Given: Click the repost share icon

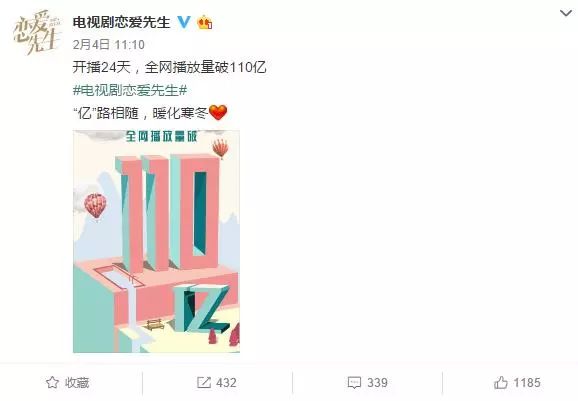Looking at the screenshot, I should pyautogui.click(x=203, y=383).
